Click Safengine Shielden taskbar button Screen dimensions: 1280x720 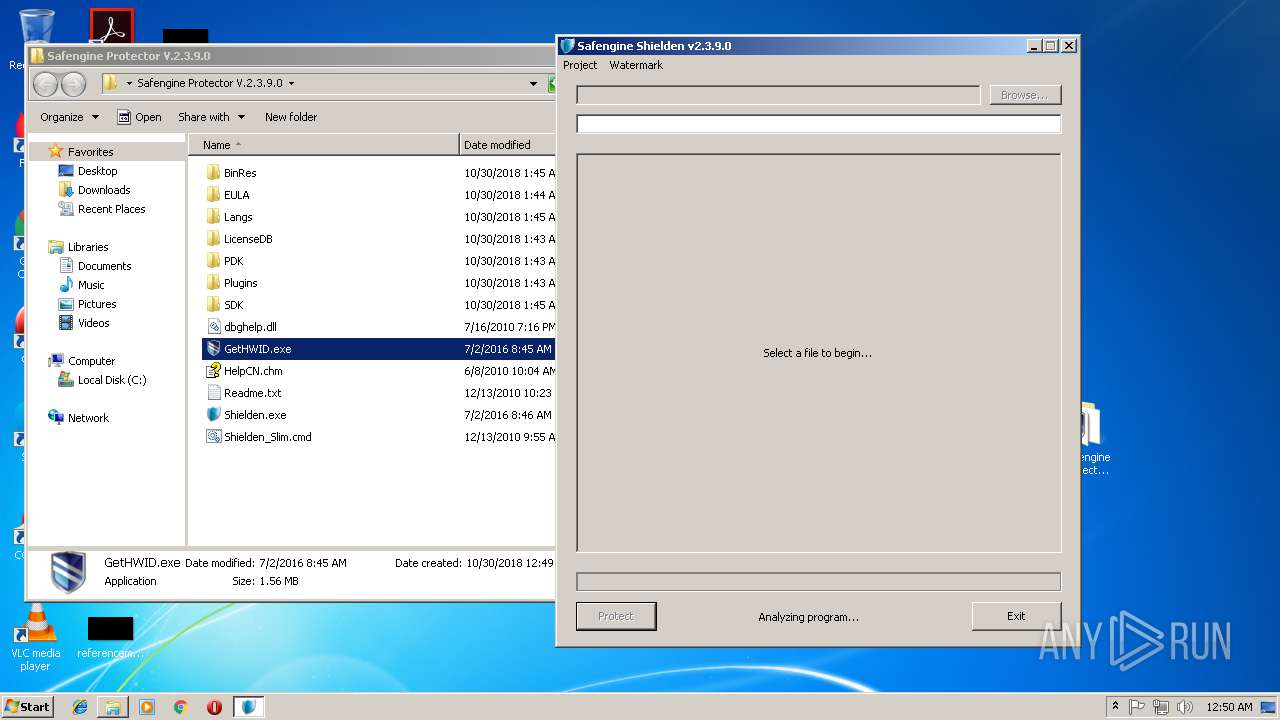[249, 707]
